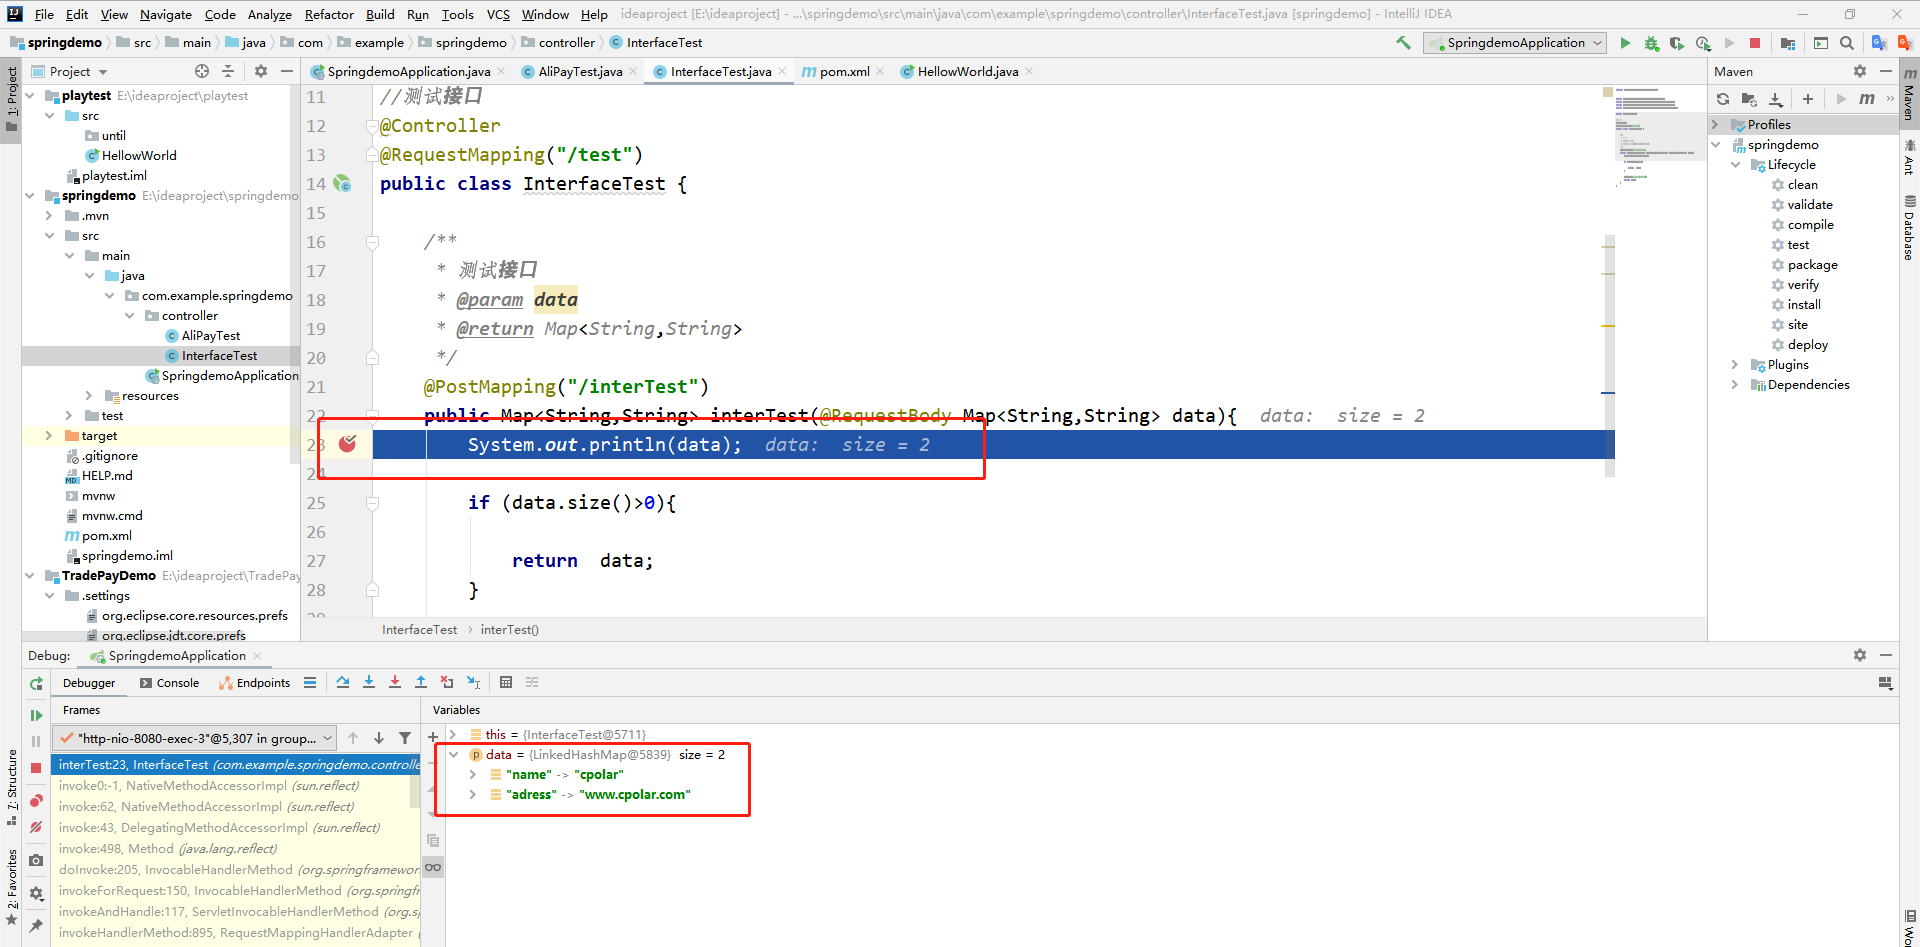Toggle the frames filter funnel icon
Viewport: 1920px width, 947px height.
pos(404,738)
